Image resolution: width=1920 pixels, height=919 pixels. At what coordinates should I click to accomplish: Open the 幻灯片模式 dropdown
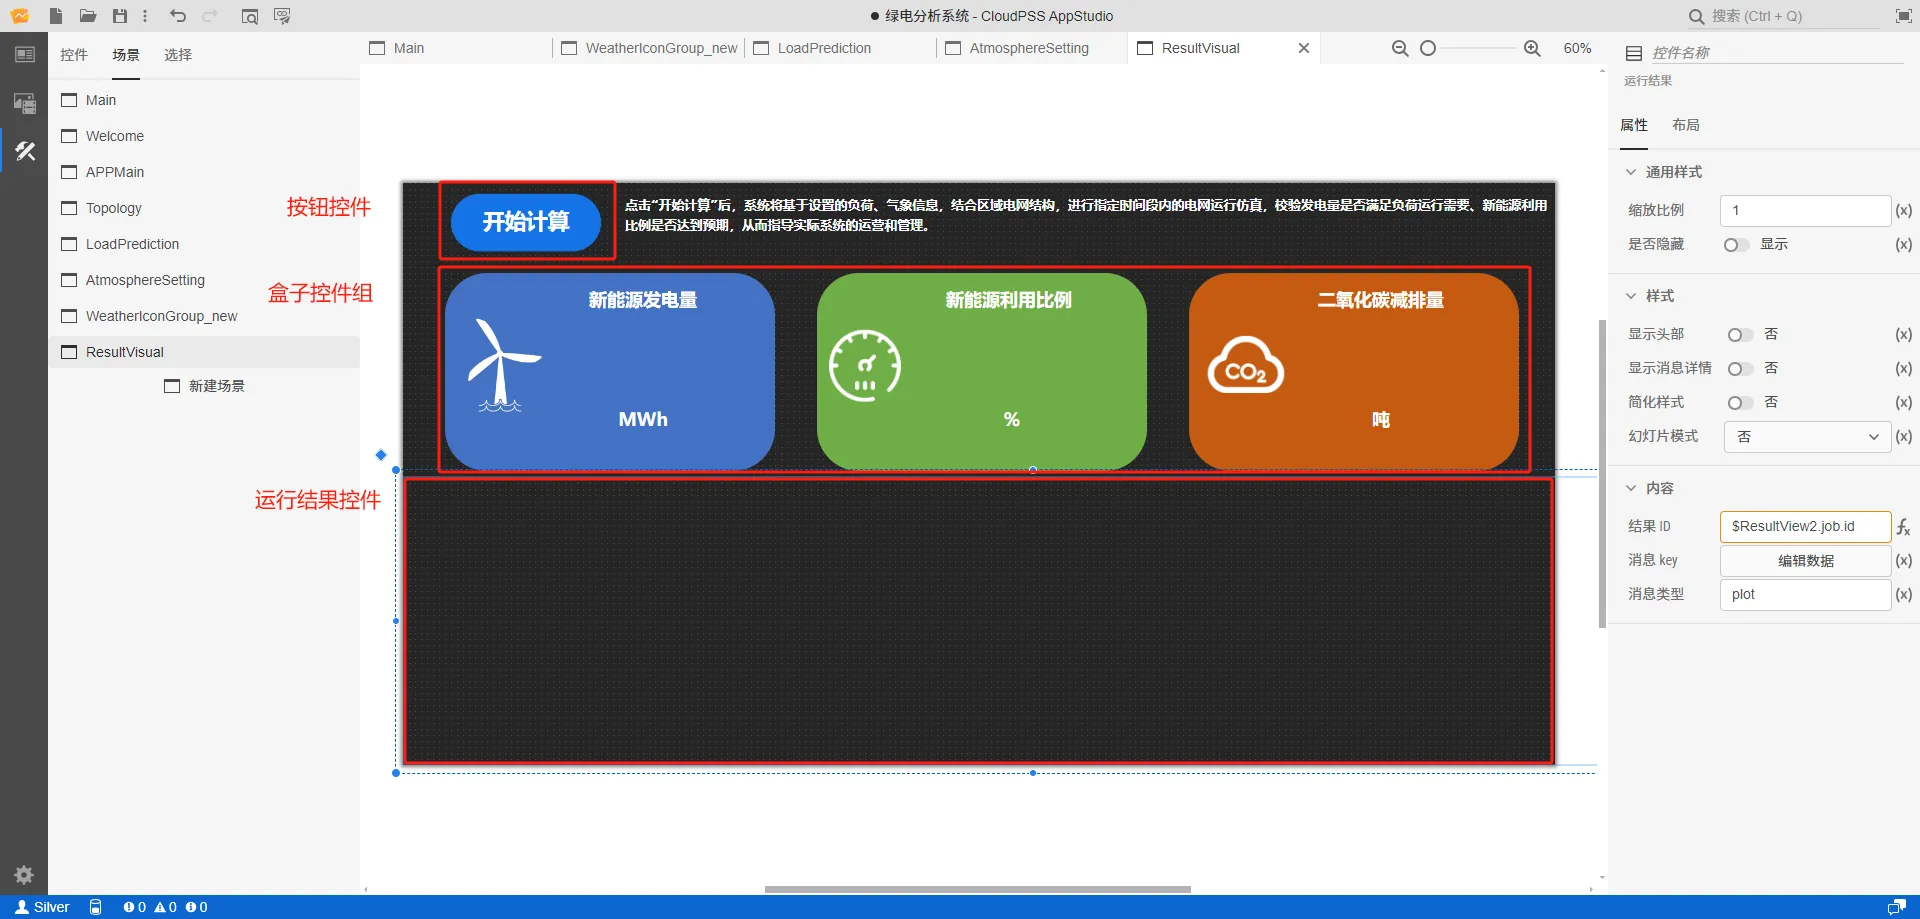click(x=1807, y=437)
